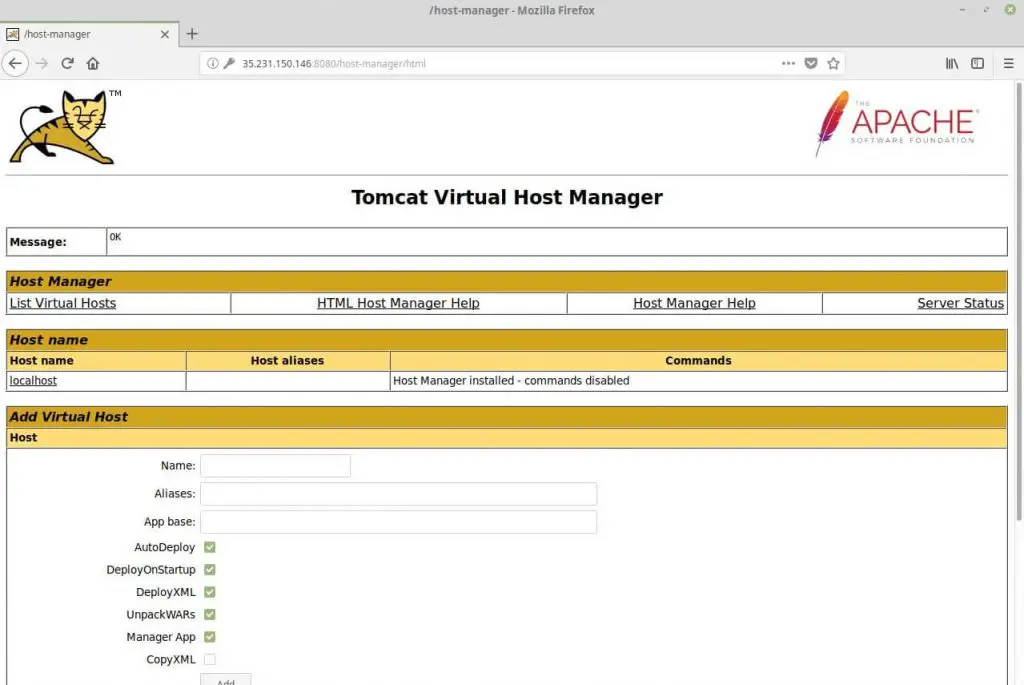This screenshot has width=1024, height=685.
Task: Show site information icon in address bar
Action: tap(212, 63)
